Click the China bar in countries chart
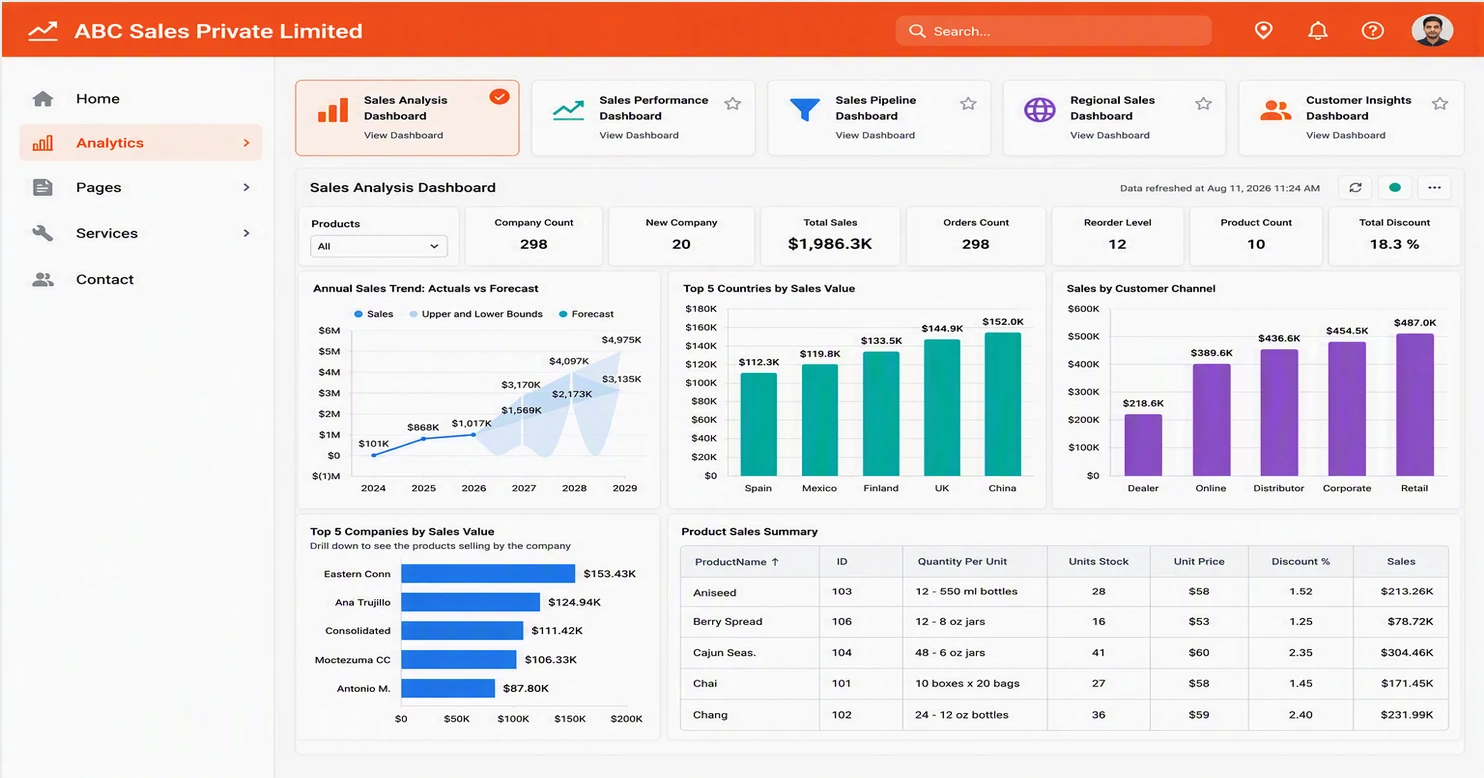Image resolution: width=1484 pixels, height=778 pixels. tap(1003, 404)
